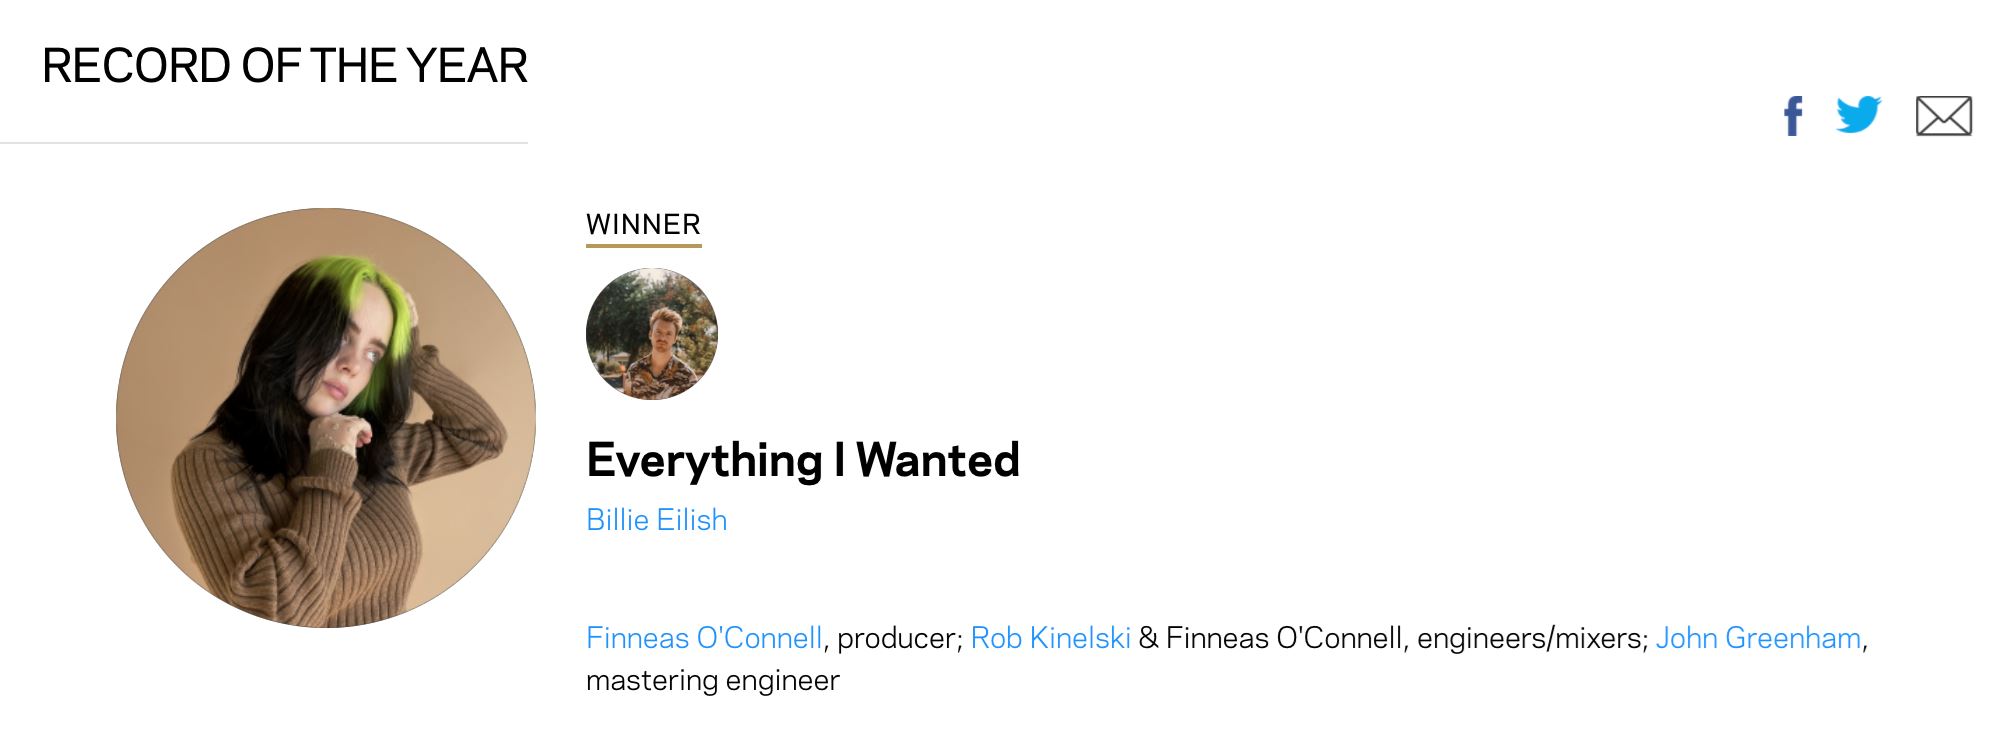Select the RECORD OF THE YEAR heading
The width and height of the screenshot is (2016, 742).
pos(284,67)
